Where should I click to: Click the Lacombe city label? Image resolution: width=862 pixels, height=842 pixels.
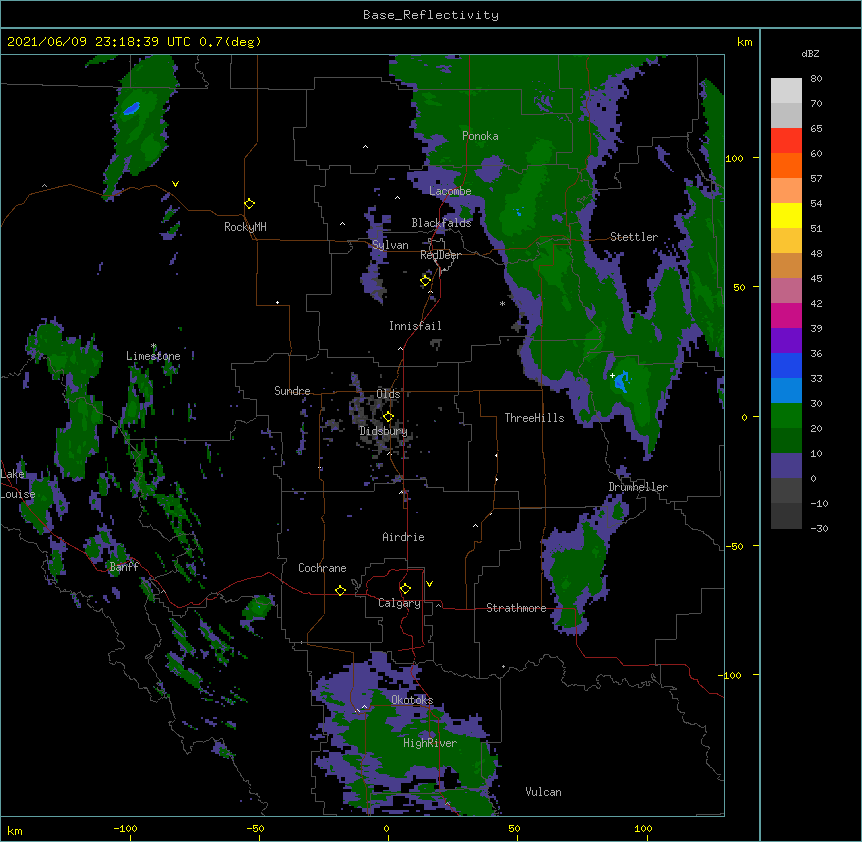[x=450, y=191]
